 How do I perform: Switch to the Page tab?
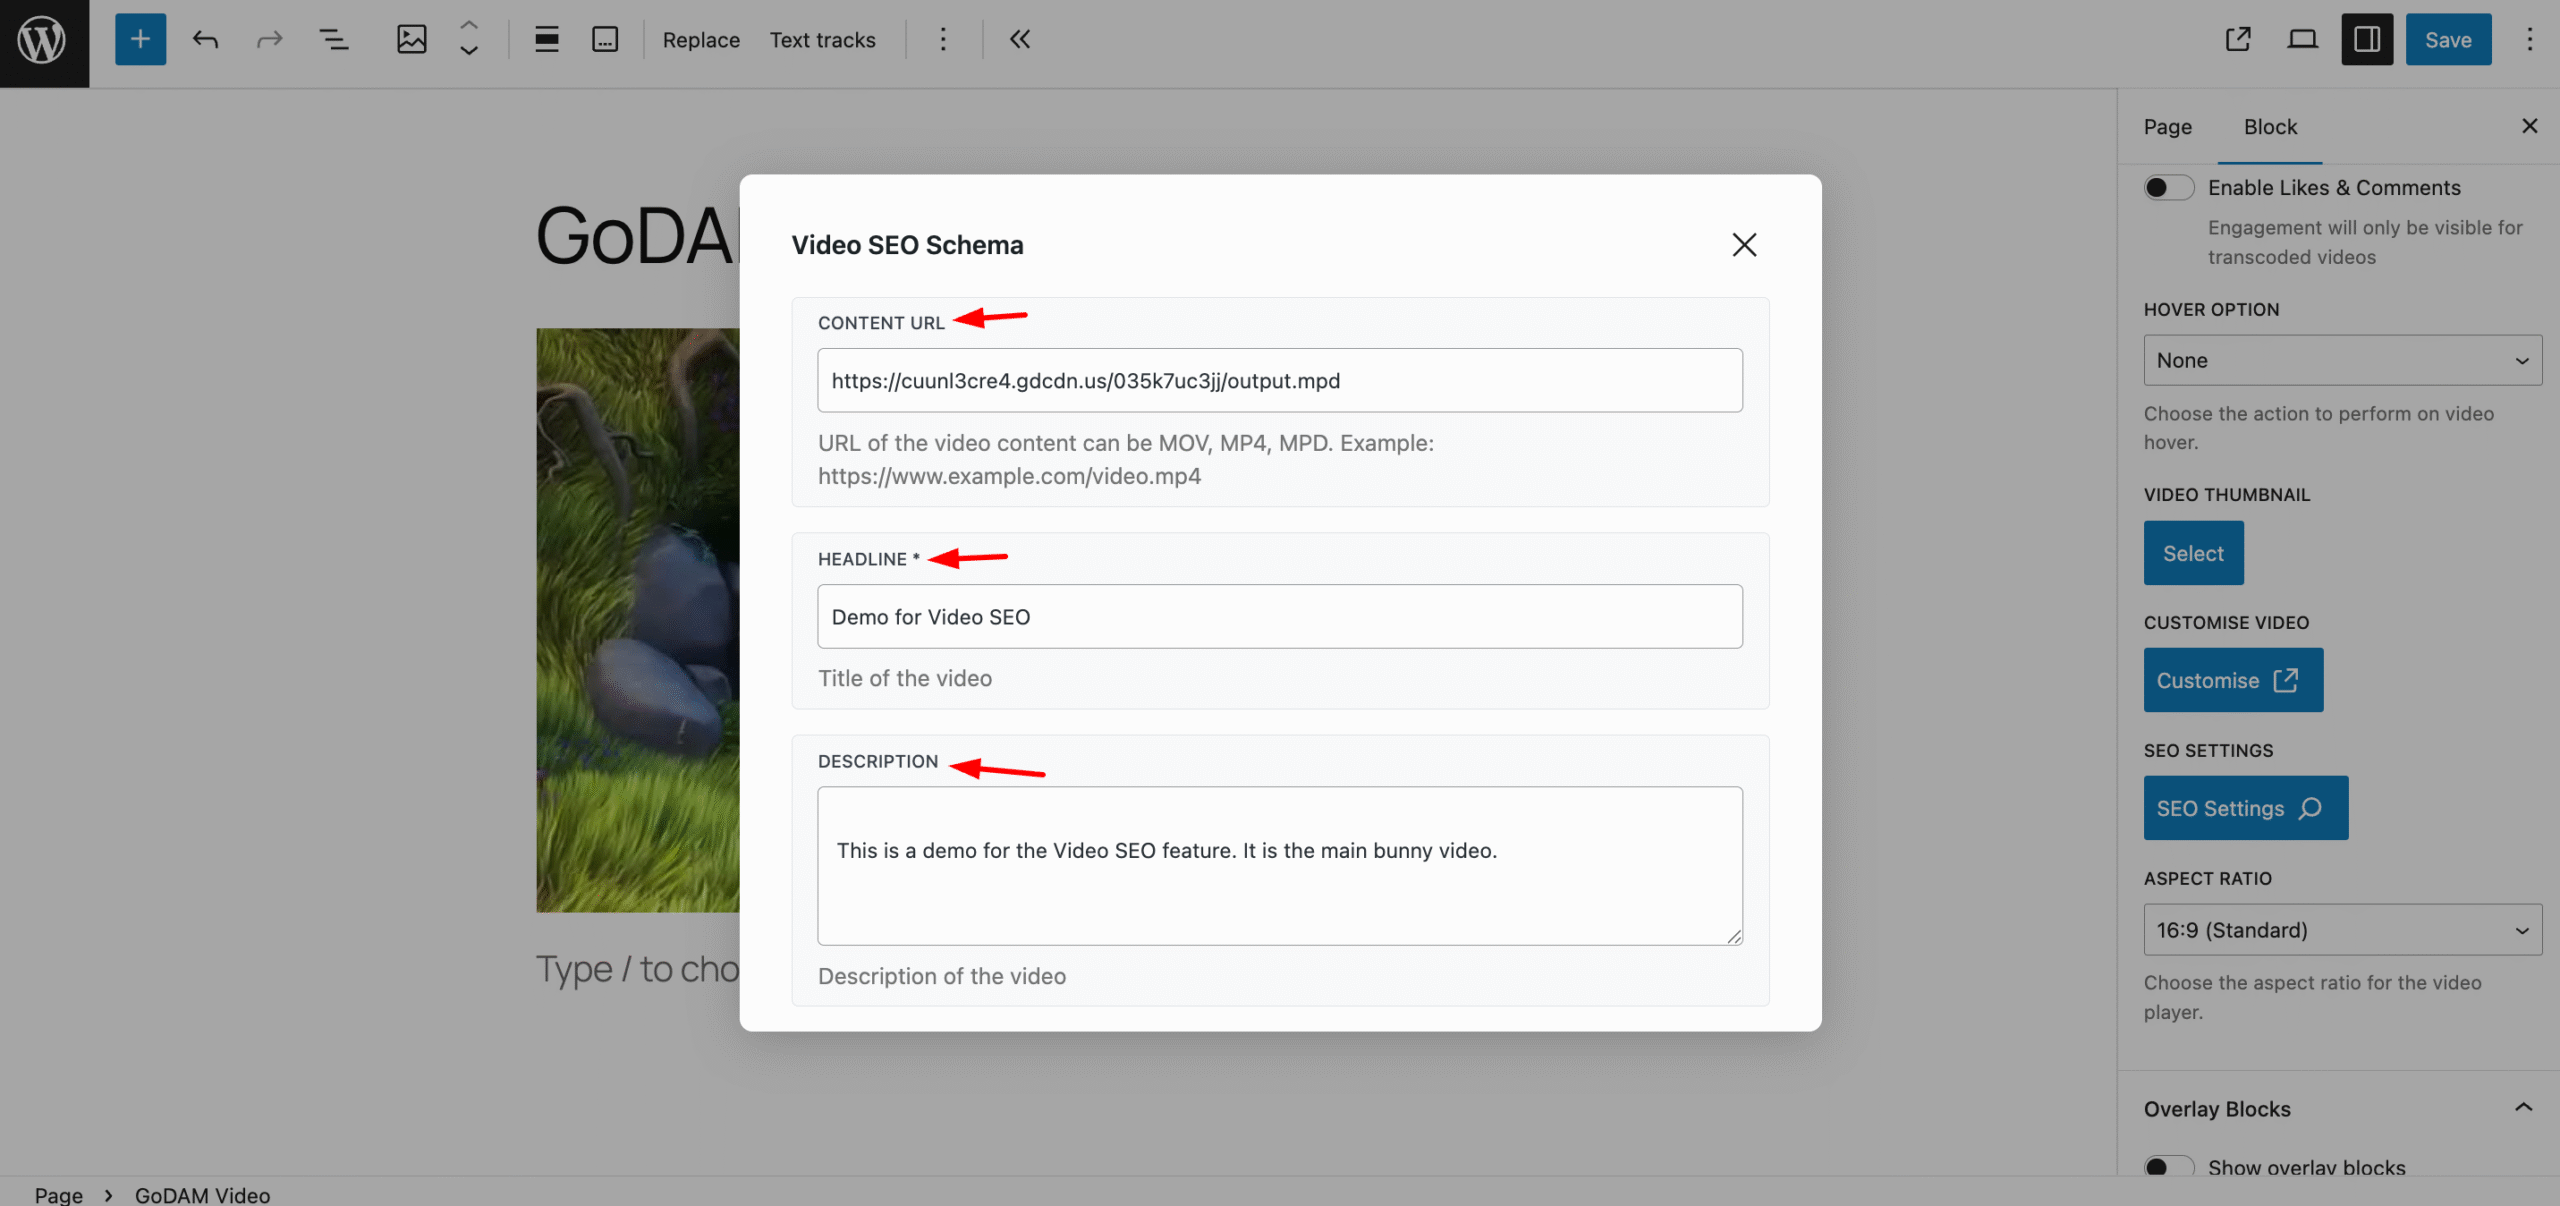point(2167,127)
